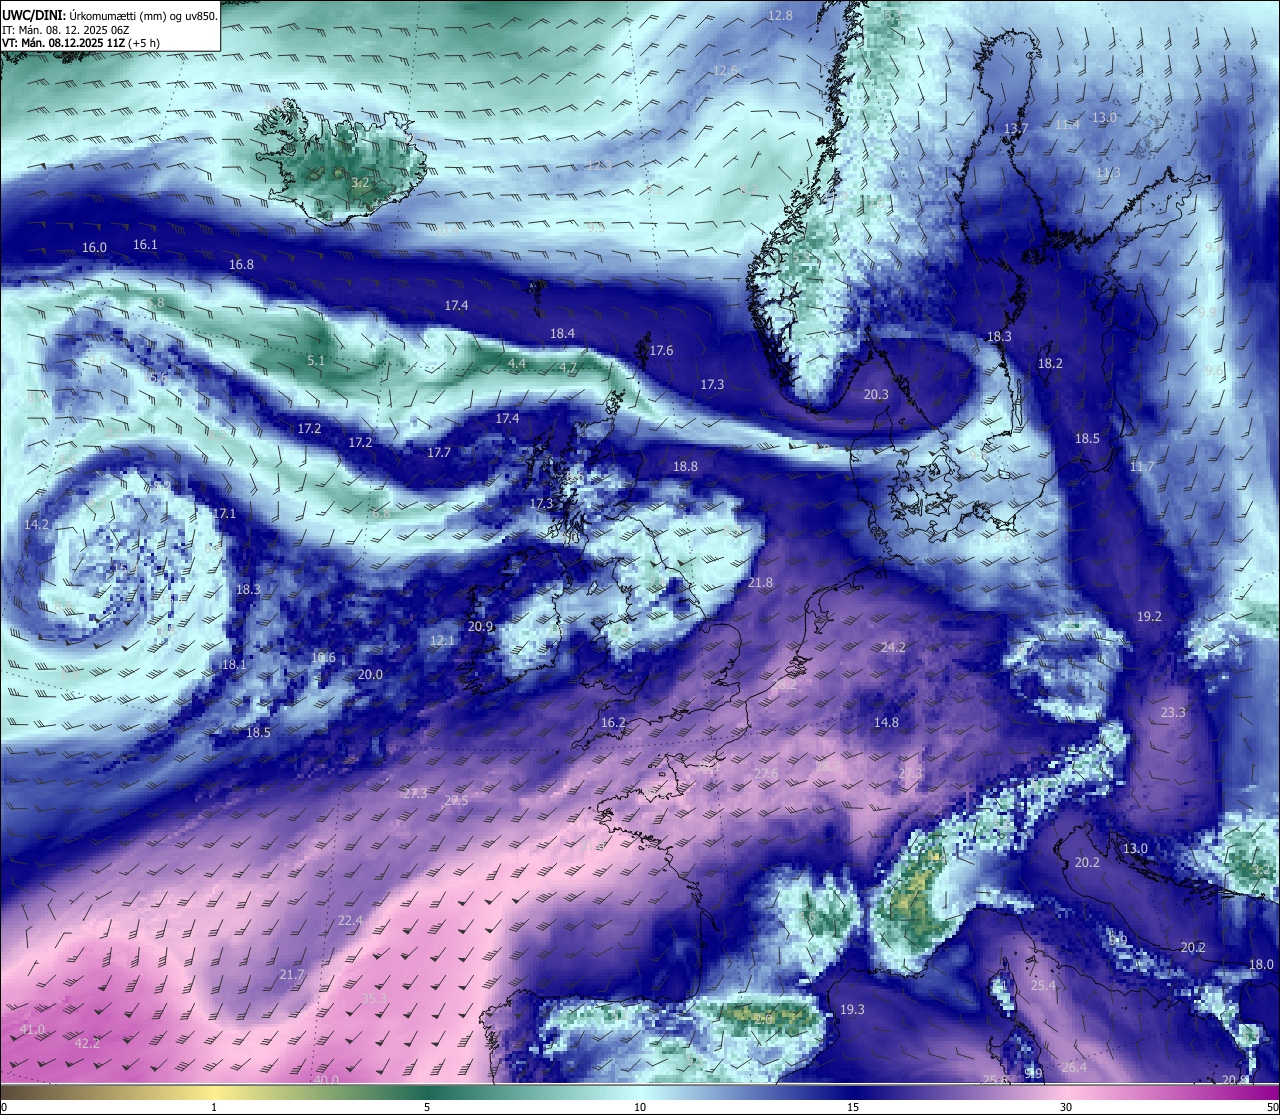
Task: Click the '35.3' value on the map
Action: point(374,999)
